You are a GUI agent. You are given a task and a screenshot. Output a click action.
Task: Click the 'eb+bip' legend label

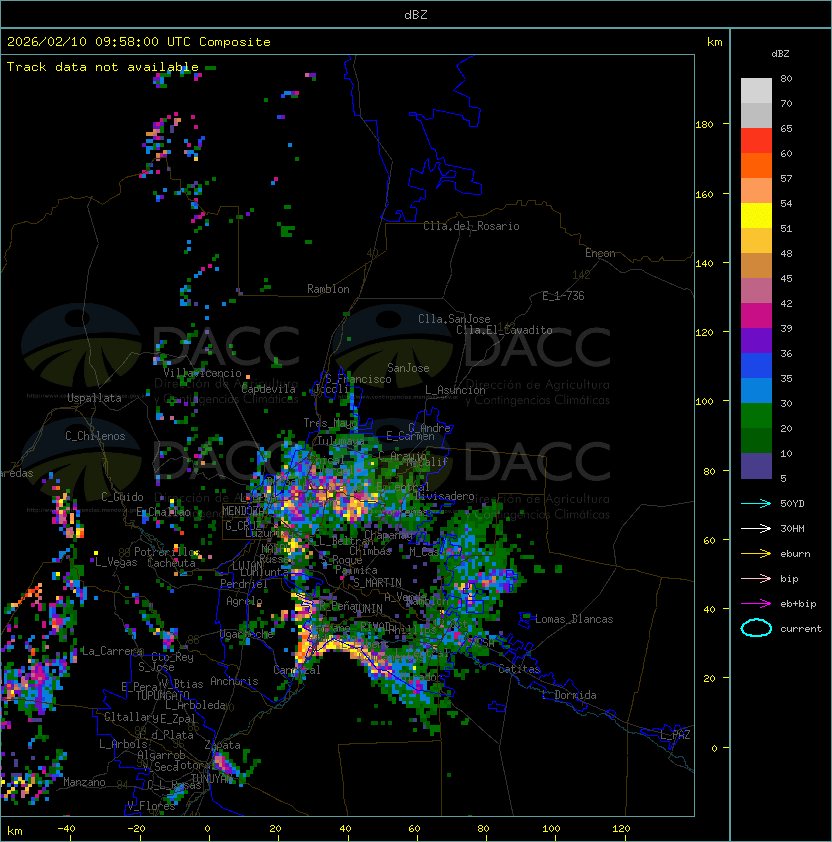[x=798, y=604]
